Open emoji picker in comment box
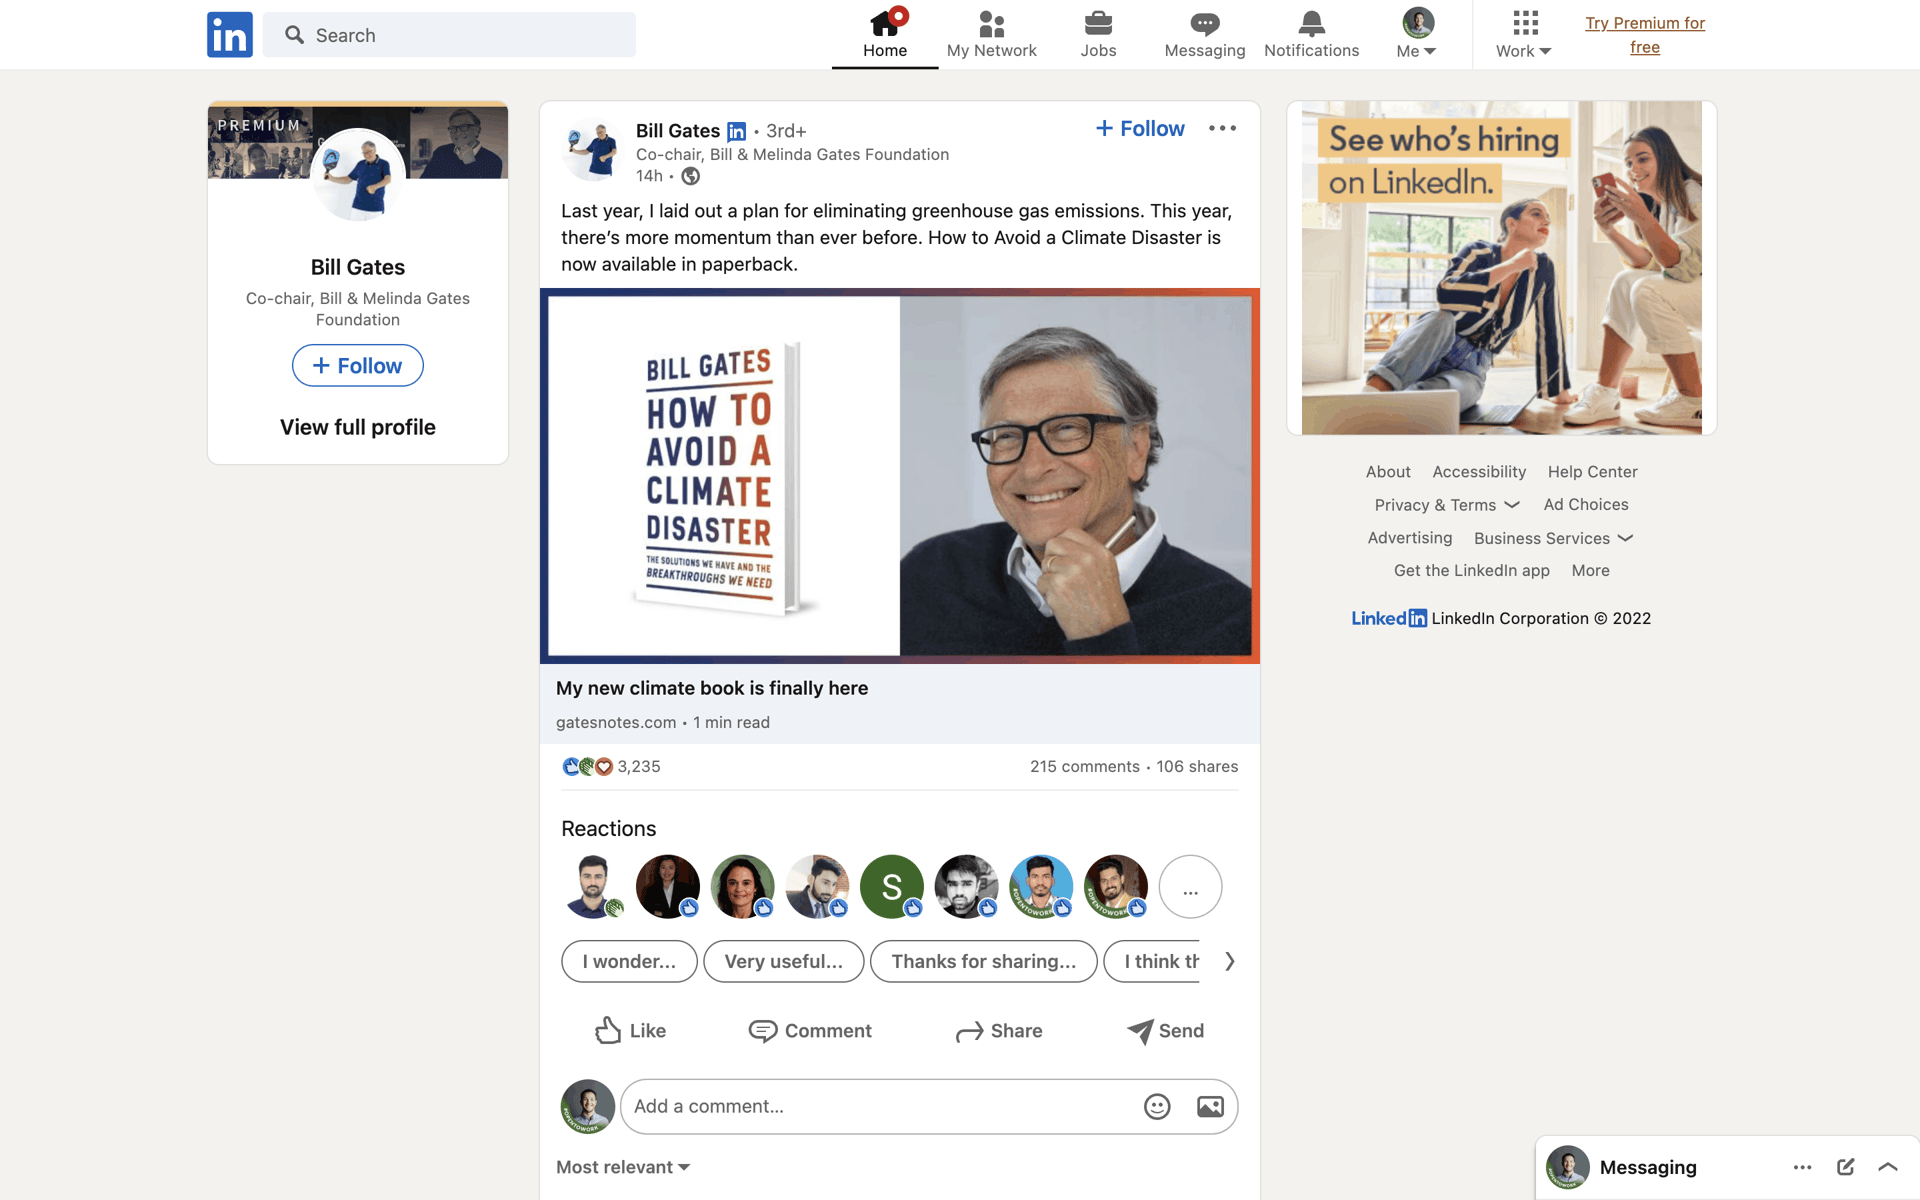 [x=1157, y=1107]
